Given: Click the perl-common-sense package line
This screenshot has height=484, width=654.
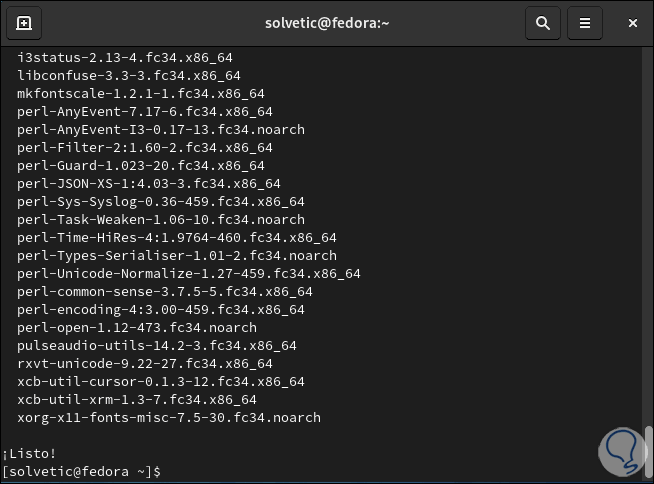Looking at the screenshot, I should [x=164, y=291].
